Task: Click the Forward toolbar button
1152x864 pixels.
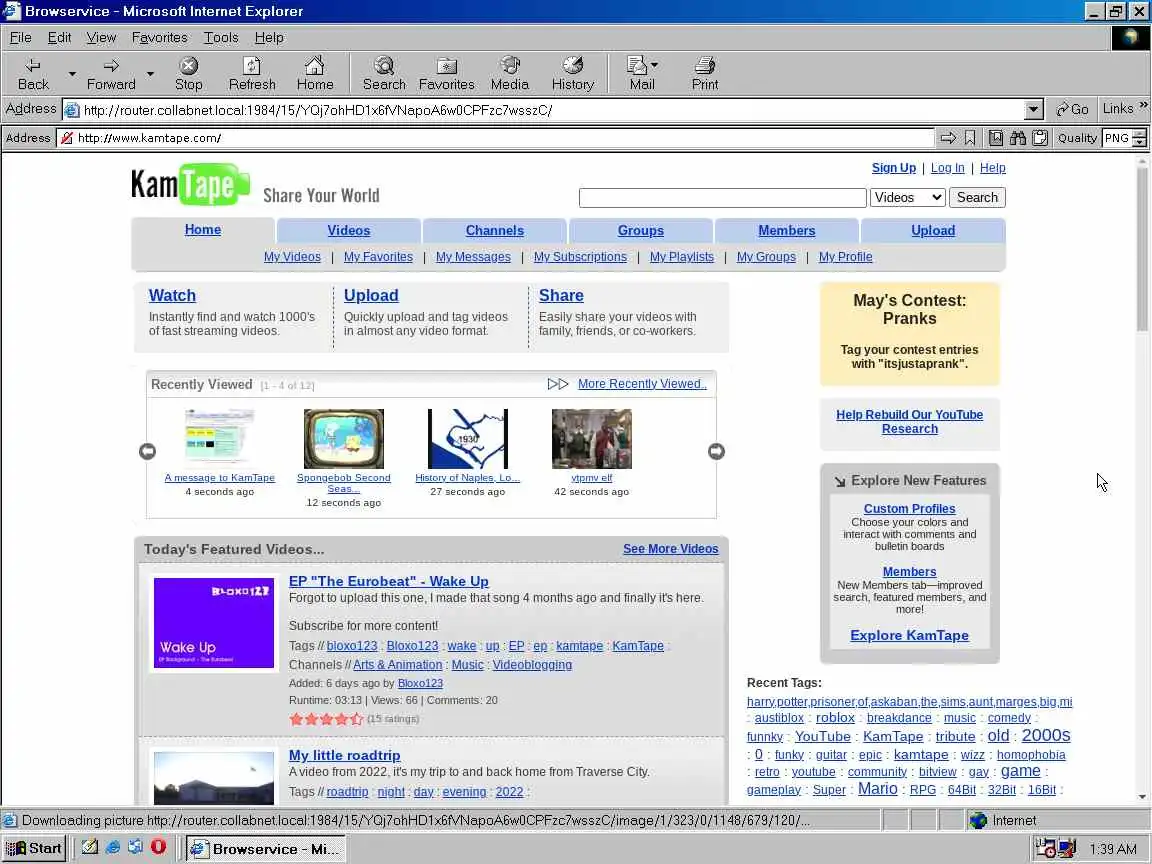Action: click(x=111, y=73)
